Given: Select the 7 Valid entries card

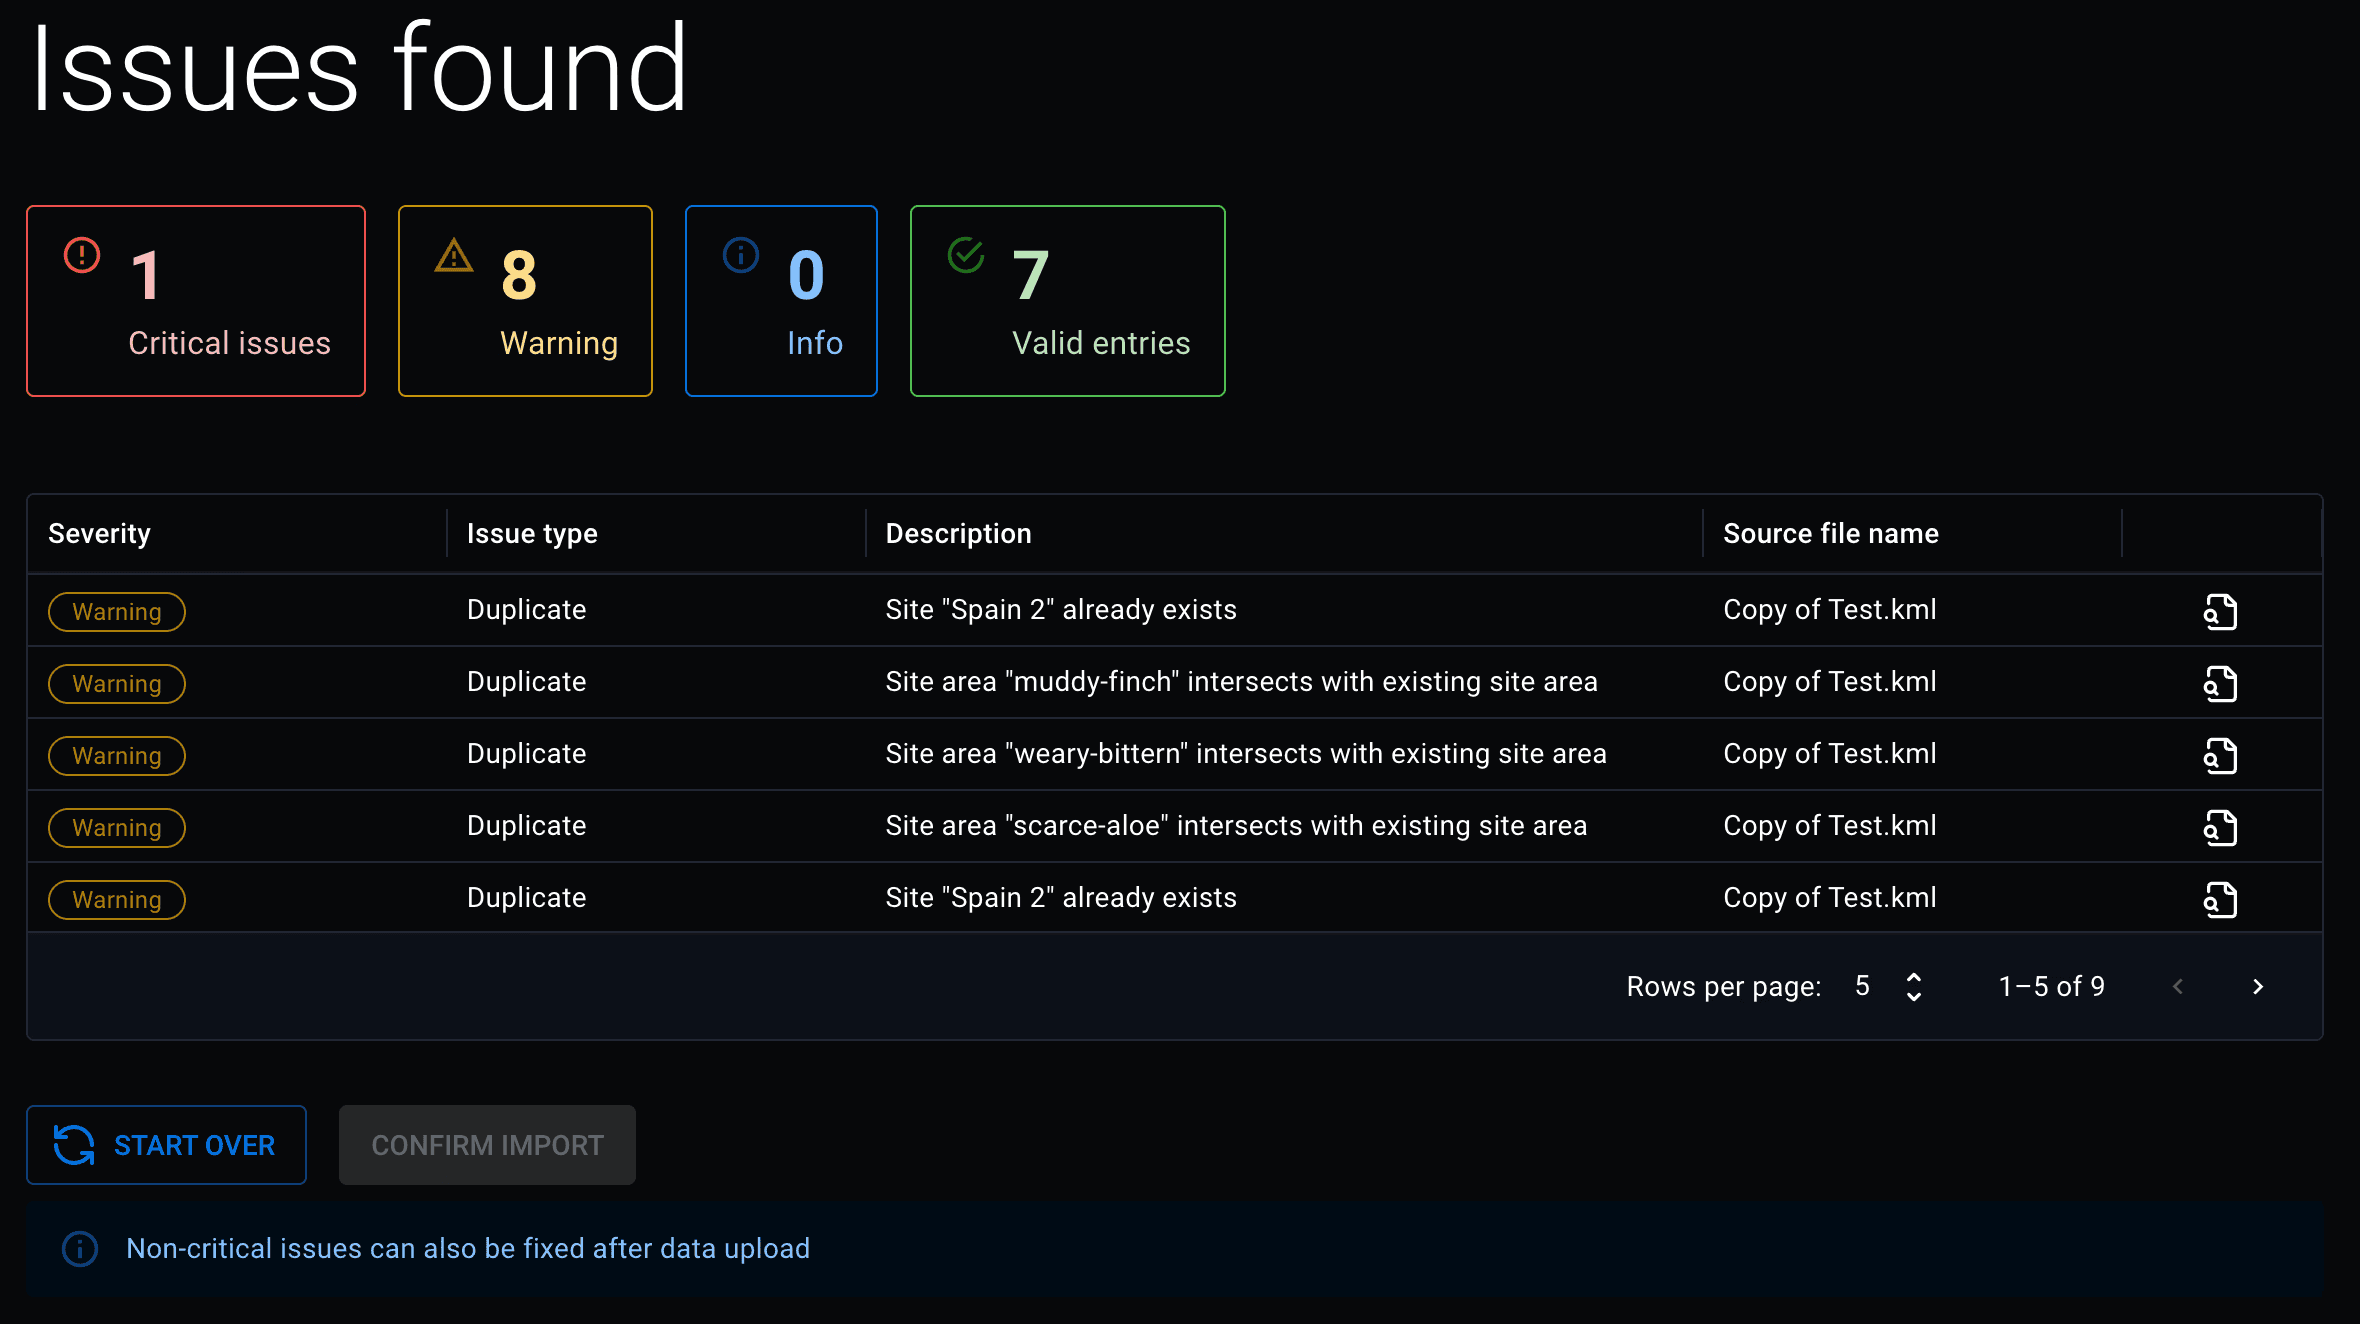Looking at the screenshot, I should [x=1067, y=301].
